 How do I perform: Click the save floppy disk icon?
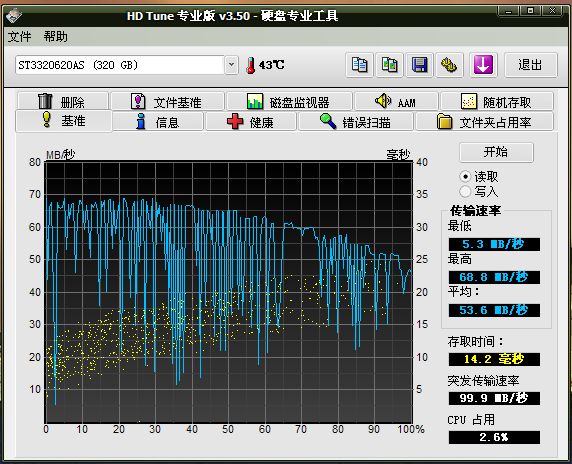pyautogui.click(x=420, y=65)
